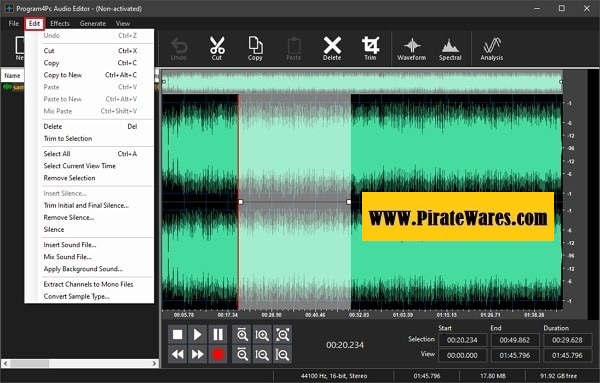The image size is (600, 383).
Task: Click the bottom-row middle zoom icon
Action: click(262, 355)
